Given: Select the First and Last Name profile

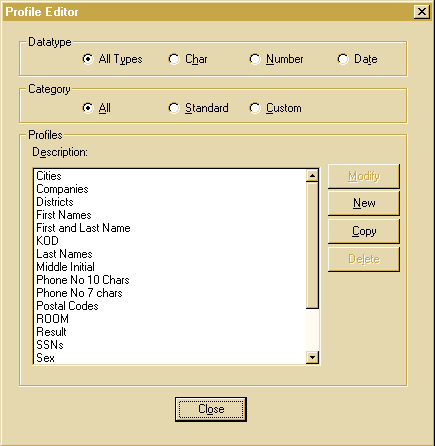Looking at the screenshot, I should pos(170,228).
